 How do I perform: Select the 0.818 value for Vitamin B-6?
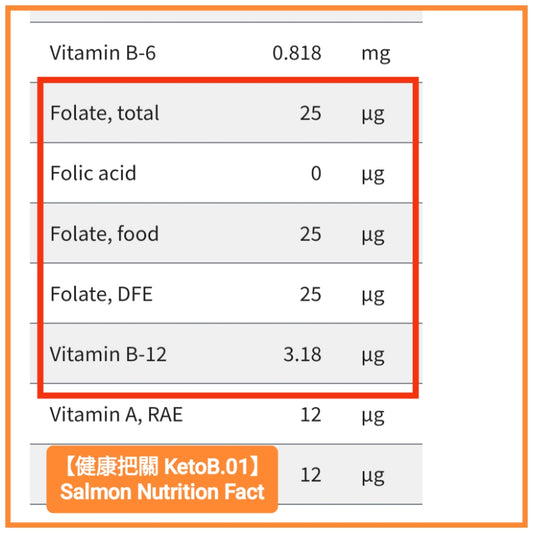pos(297,53)
